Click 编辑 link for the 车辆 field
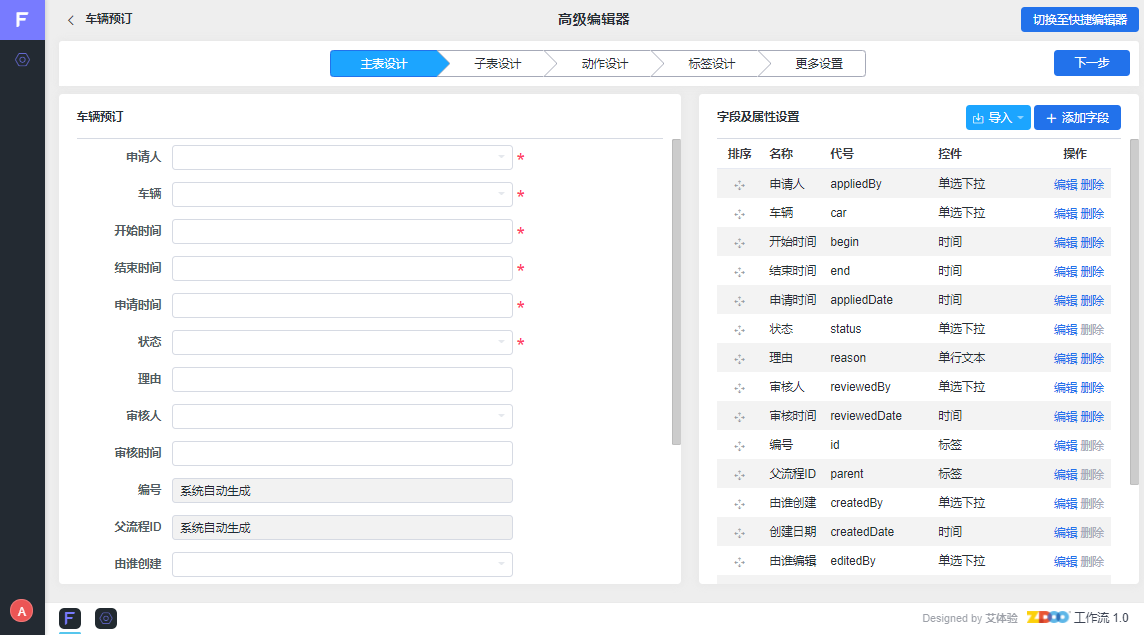Screen dimensions: 1144x635 (1065, 214)
